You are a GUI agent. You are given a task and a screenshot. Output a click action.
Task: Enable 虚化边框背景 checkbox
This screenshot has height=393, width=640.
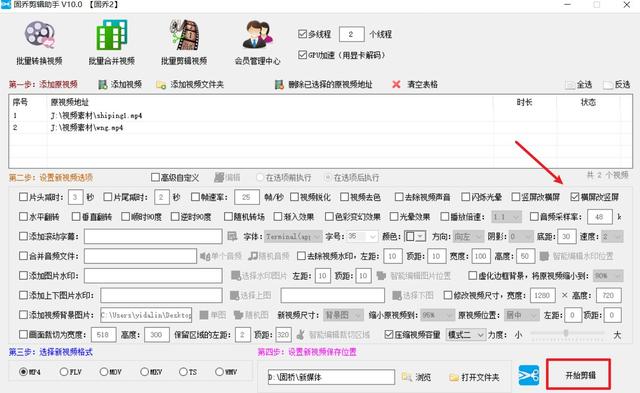pyautogui.click(x=472, y=276)
